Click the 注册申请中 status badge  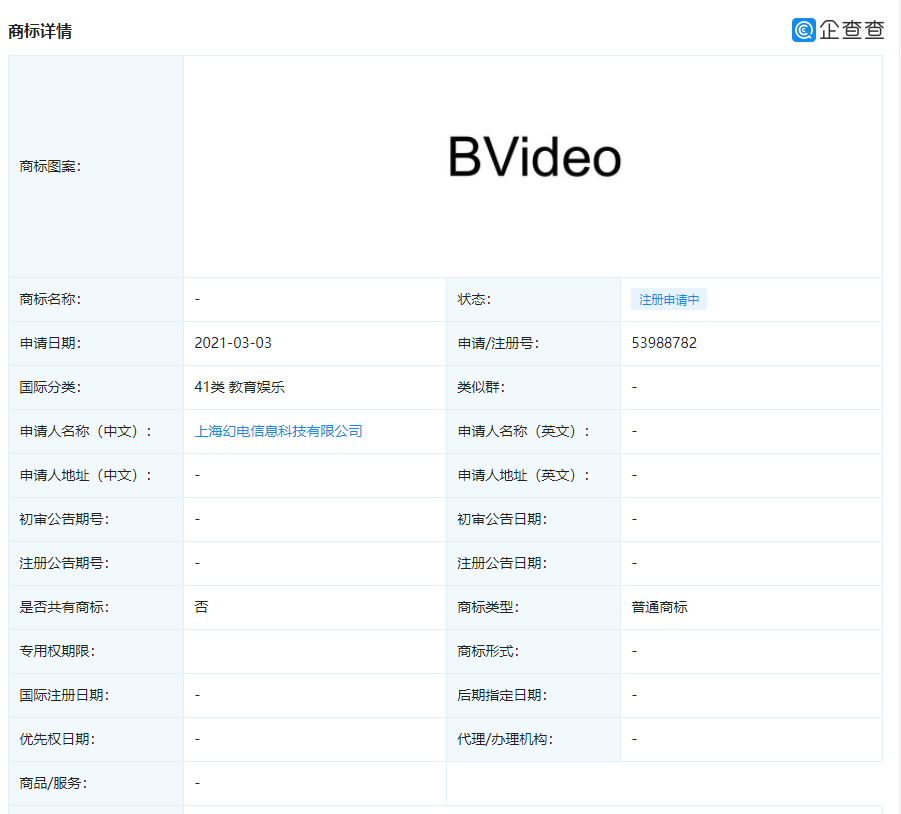point(669,299)
